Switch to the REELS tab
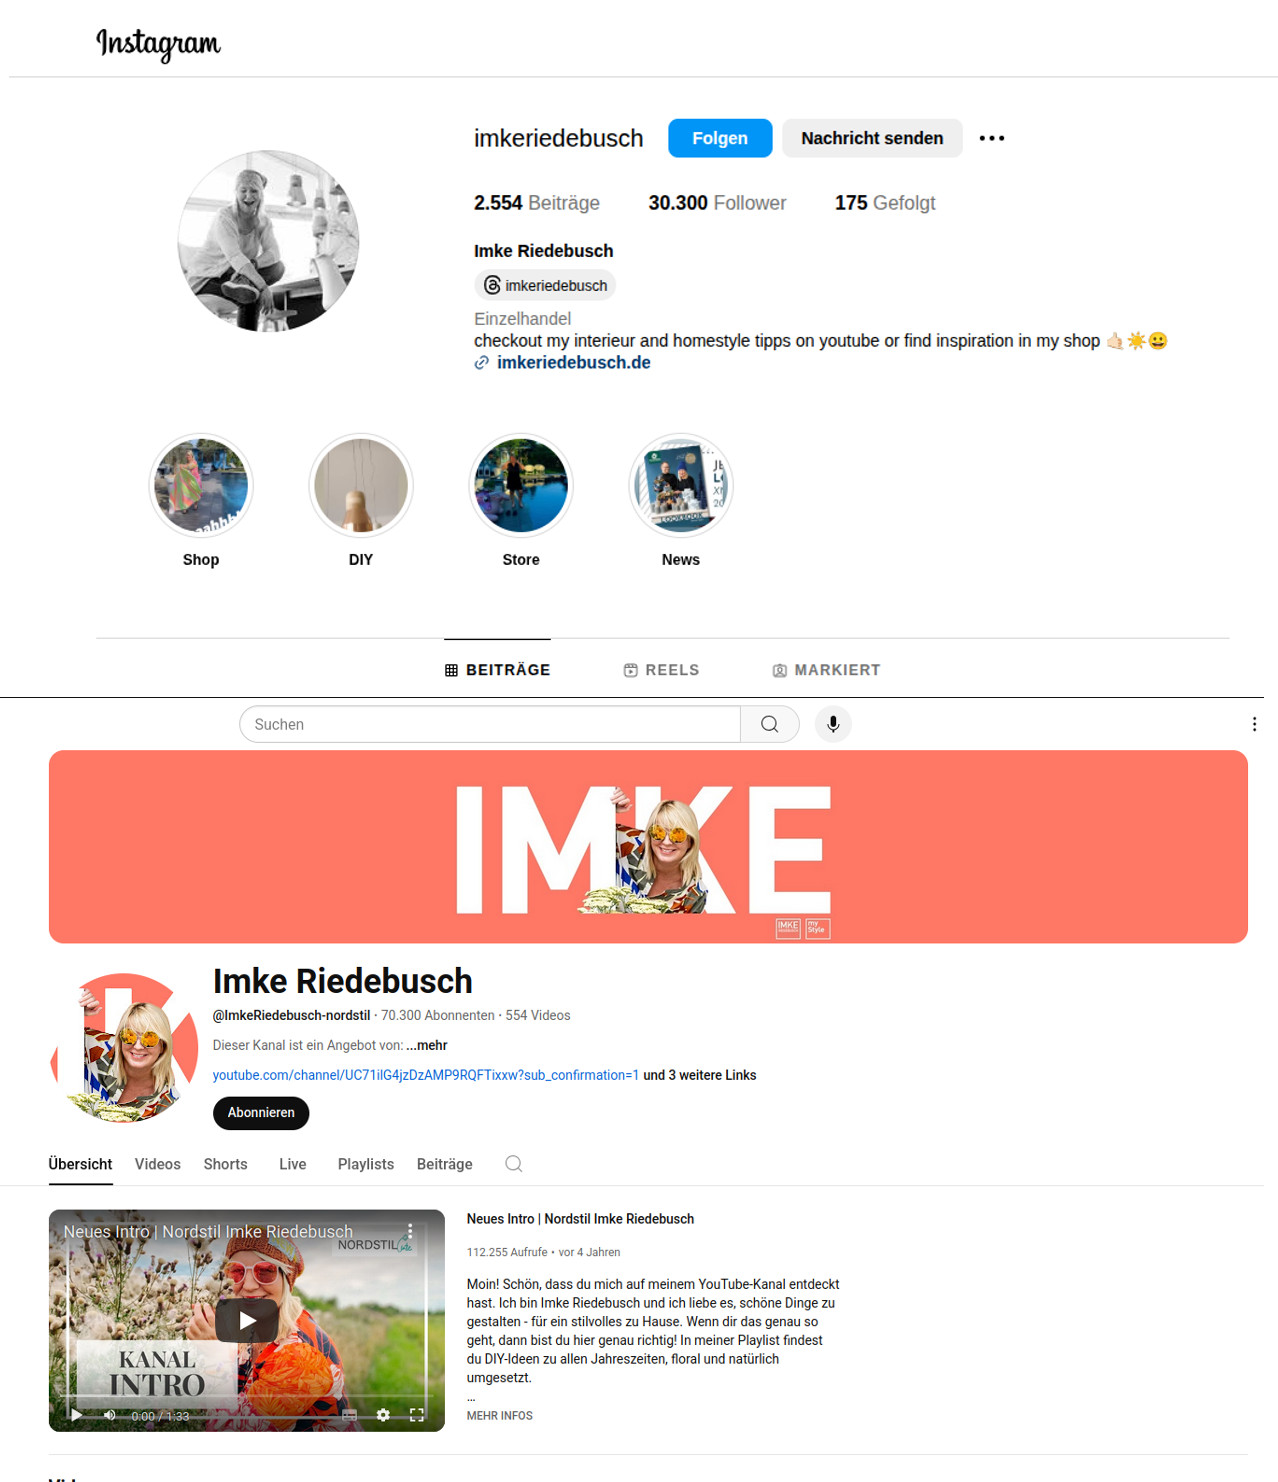 pyautogui.click(x=661, y=670)
